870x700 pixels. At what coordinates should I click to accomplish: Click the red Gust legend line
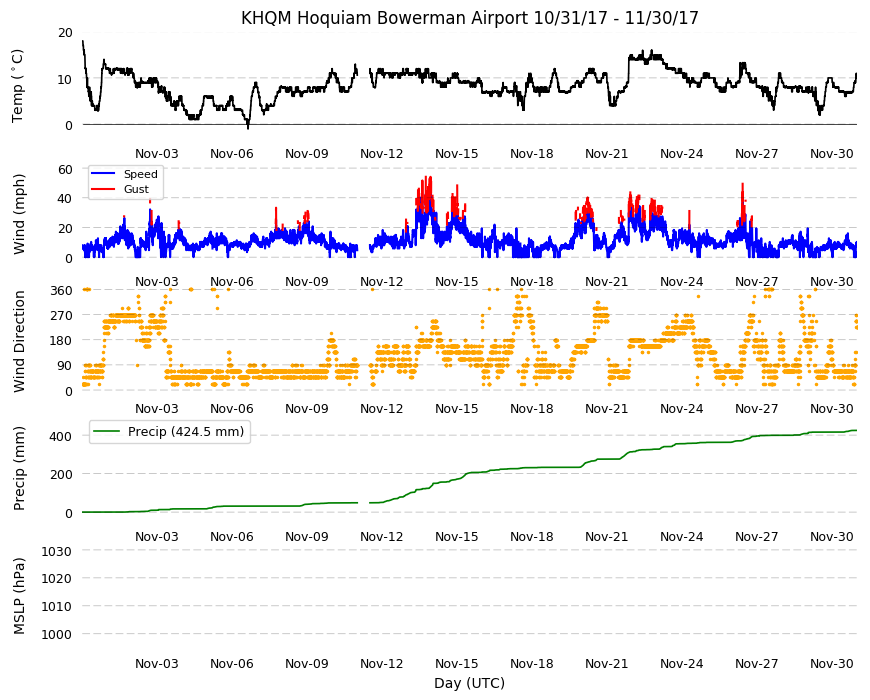coord(103,189)
